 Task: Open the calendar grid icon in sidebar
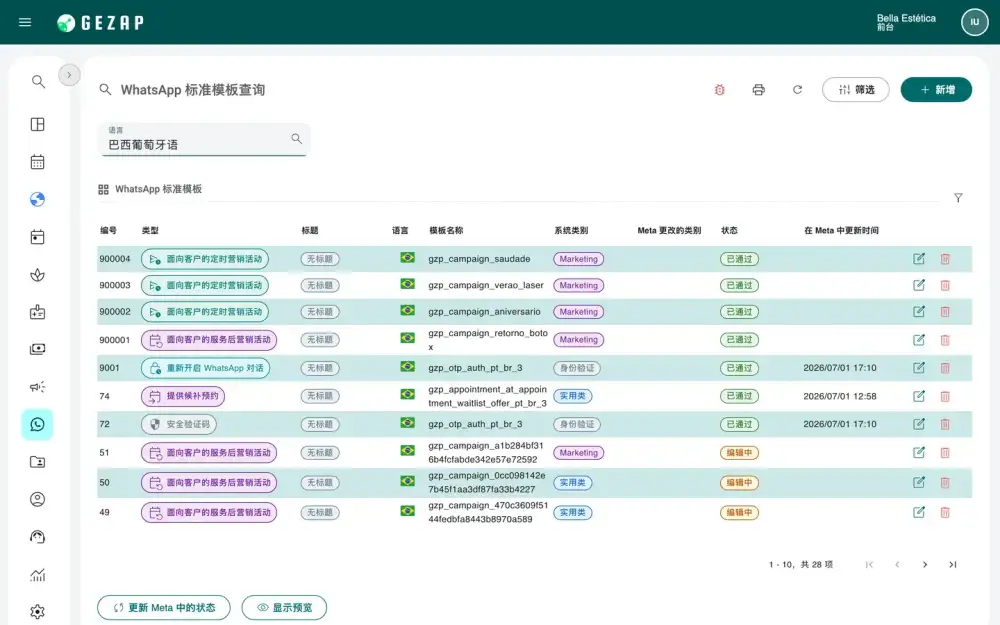click(x=38, y=162)
